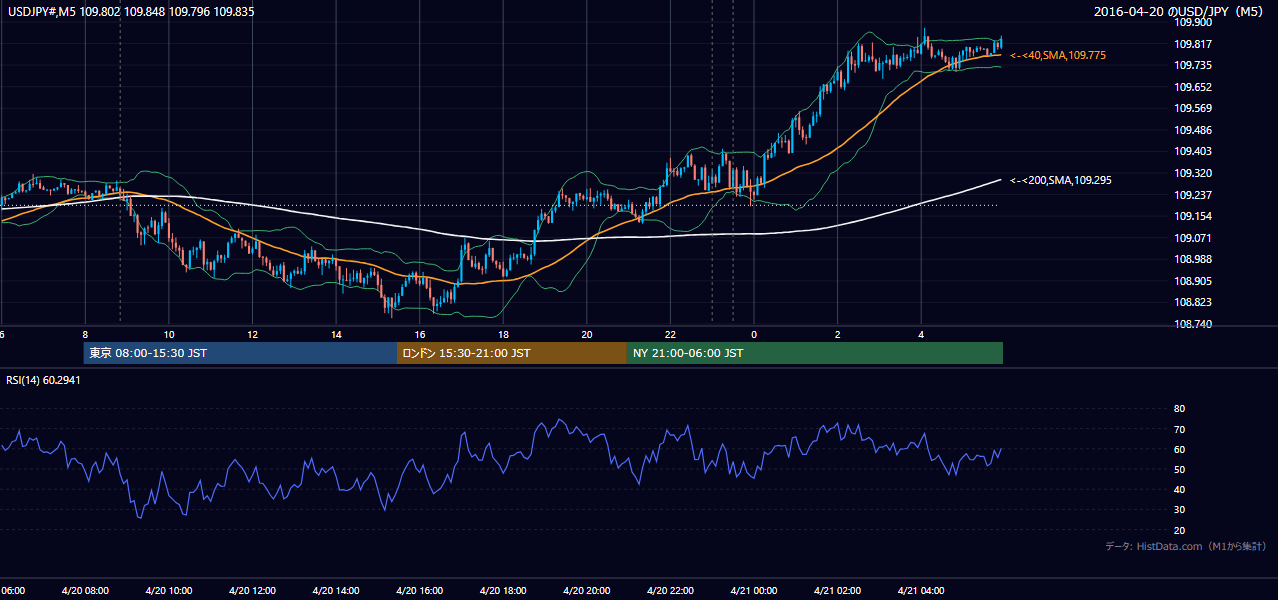1278x600 pixels.
Task: Click the 4/20 20:00 date axis label
Action: [x=586, y=590]
